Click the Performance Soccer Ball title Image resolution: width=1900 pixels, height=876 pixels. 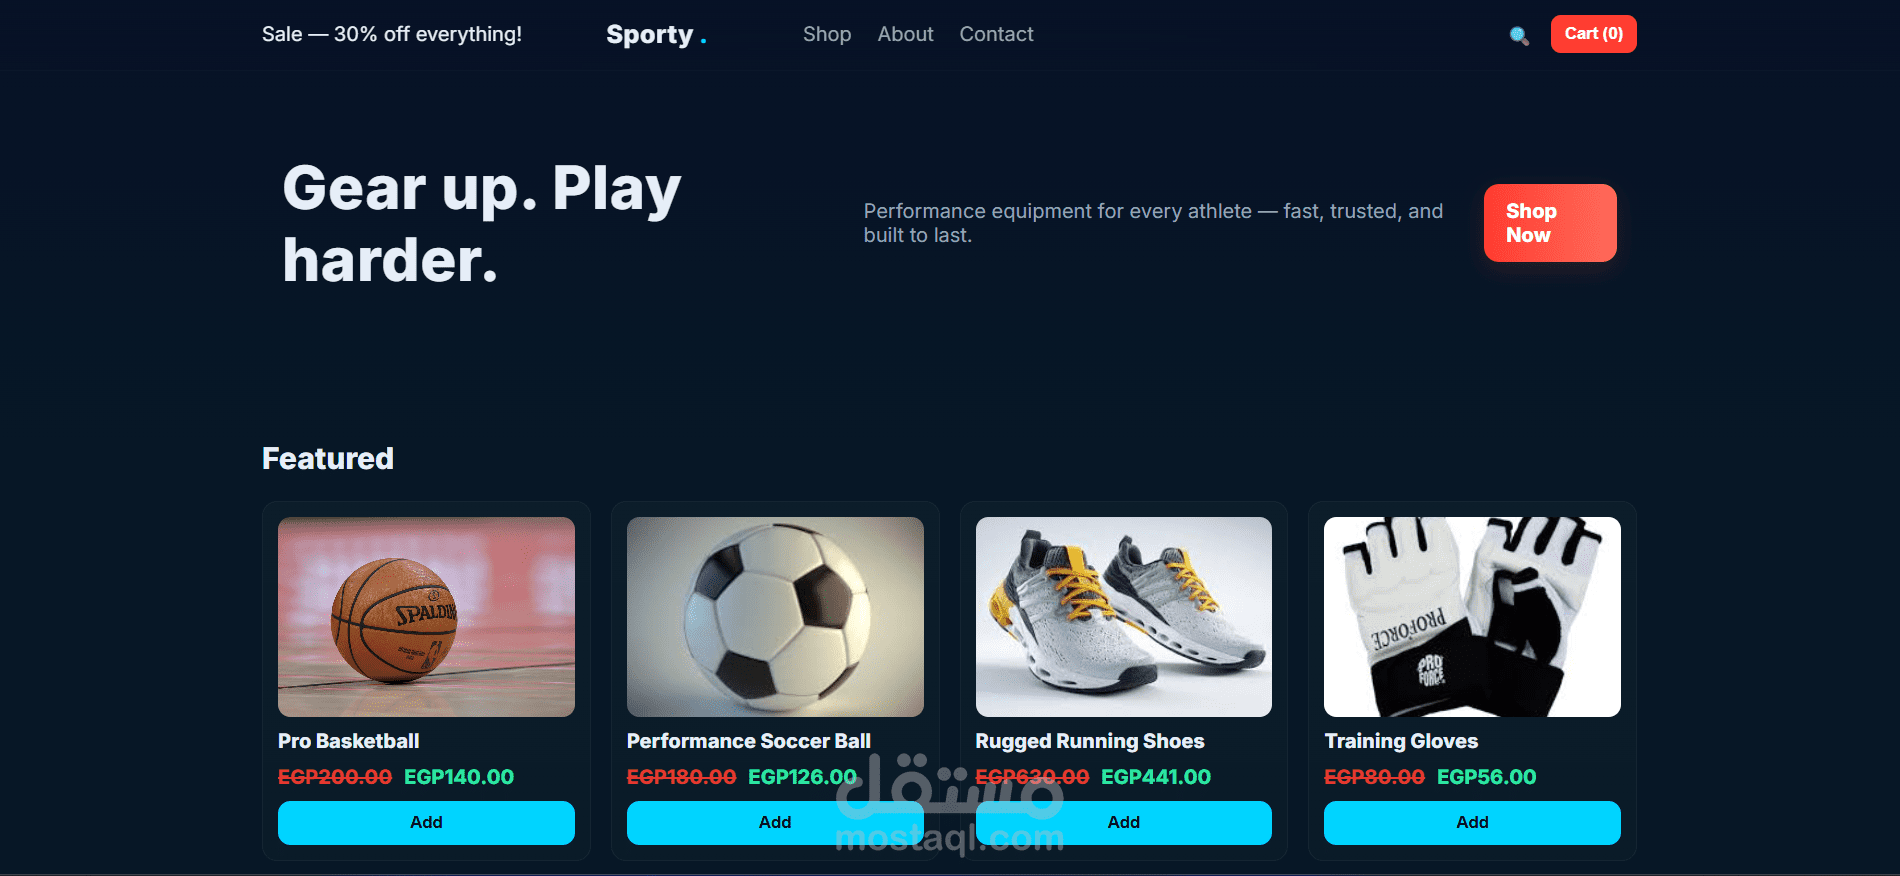pos(749,741)
